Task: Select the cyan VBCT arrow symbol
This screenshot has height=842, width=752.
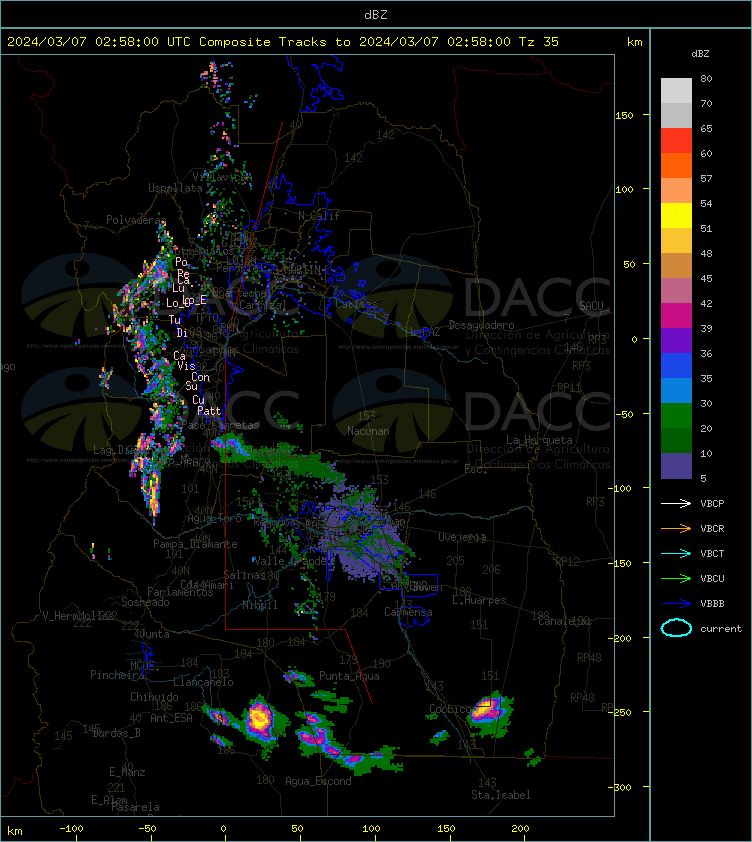Action: (x=676, y=553)
